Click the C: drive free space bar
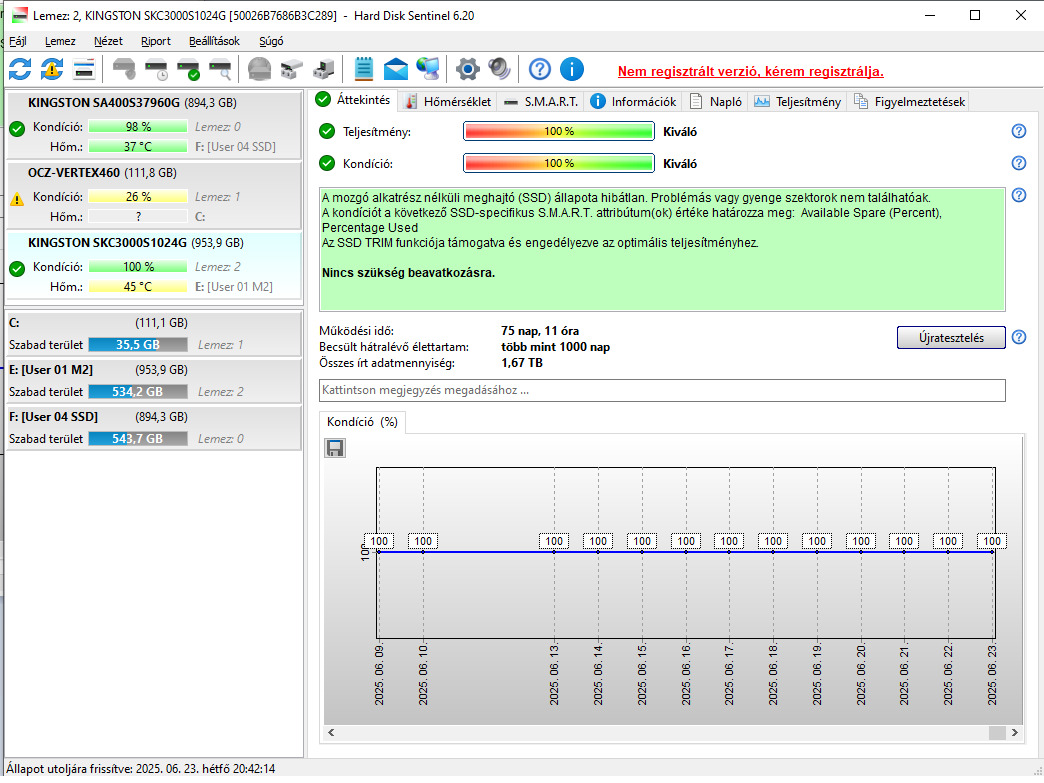 (138, 344)
